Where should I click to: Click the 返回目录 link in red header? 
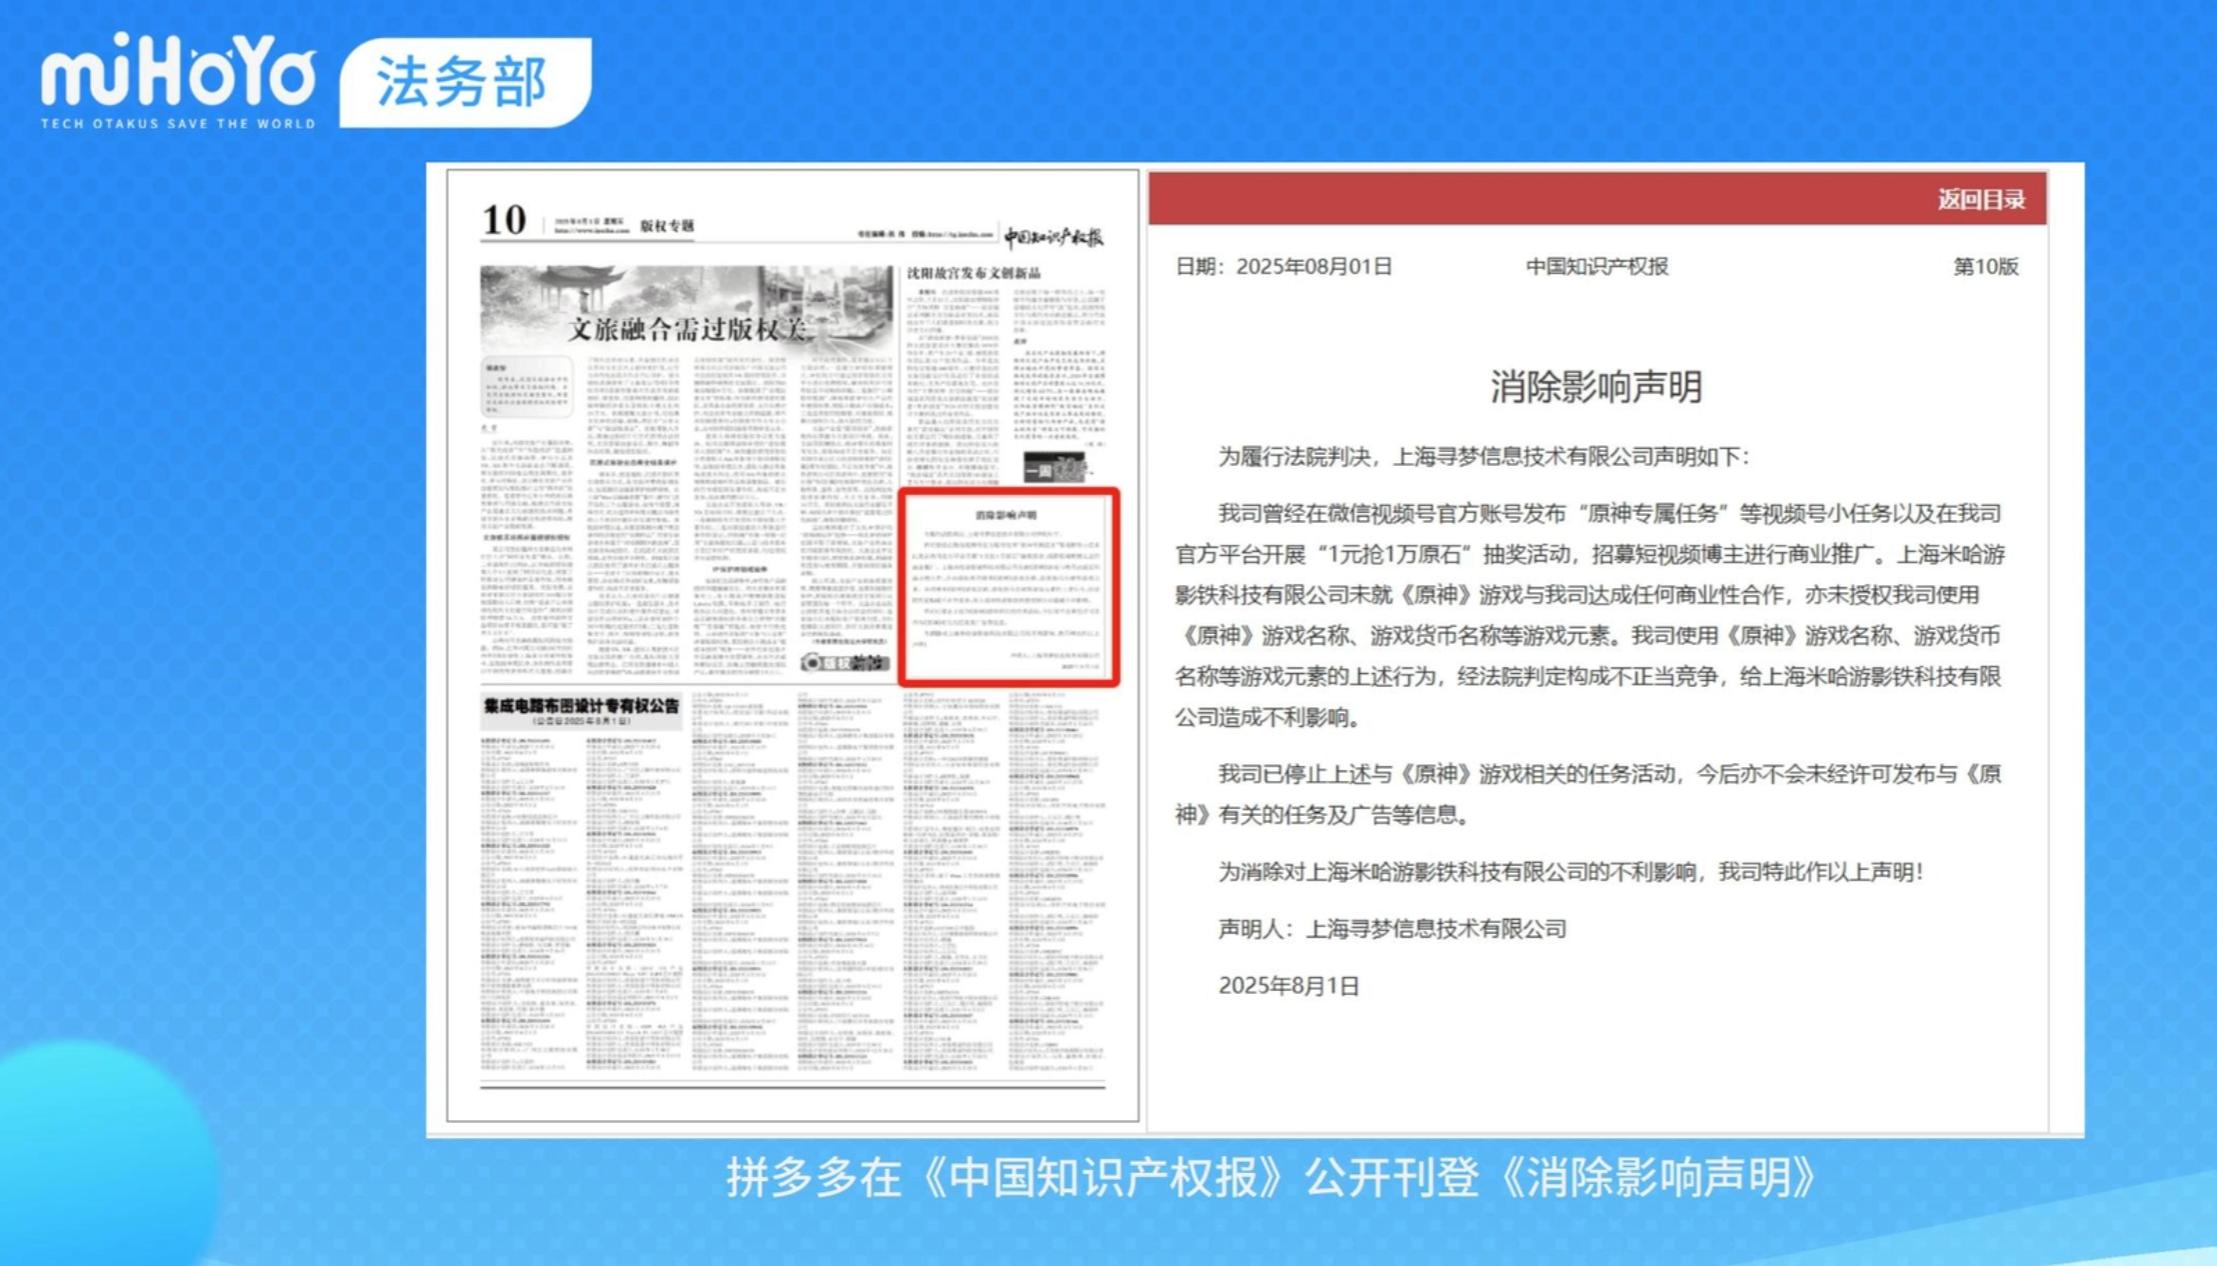pos(1980,199)
